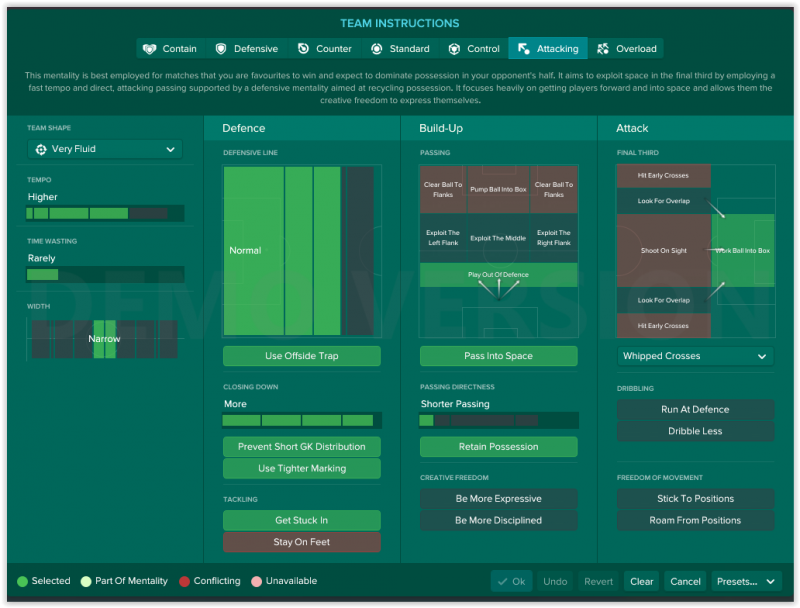Viewport: 800px width, 608px height.
Task: Click the Cancel button
Action: pos(685,581)
